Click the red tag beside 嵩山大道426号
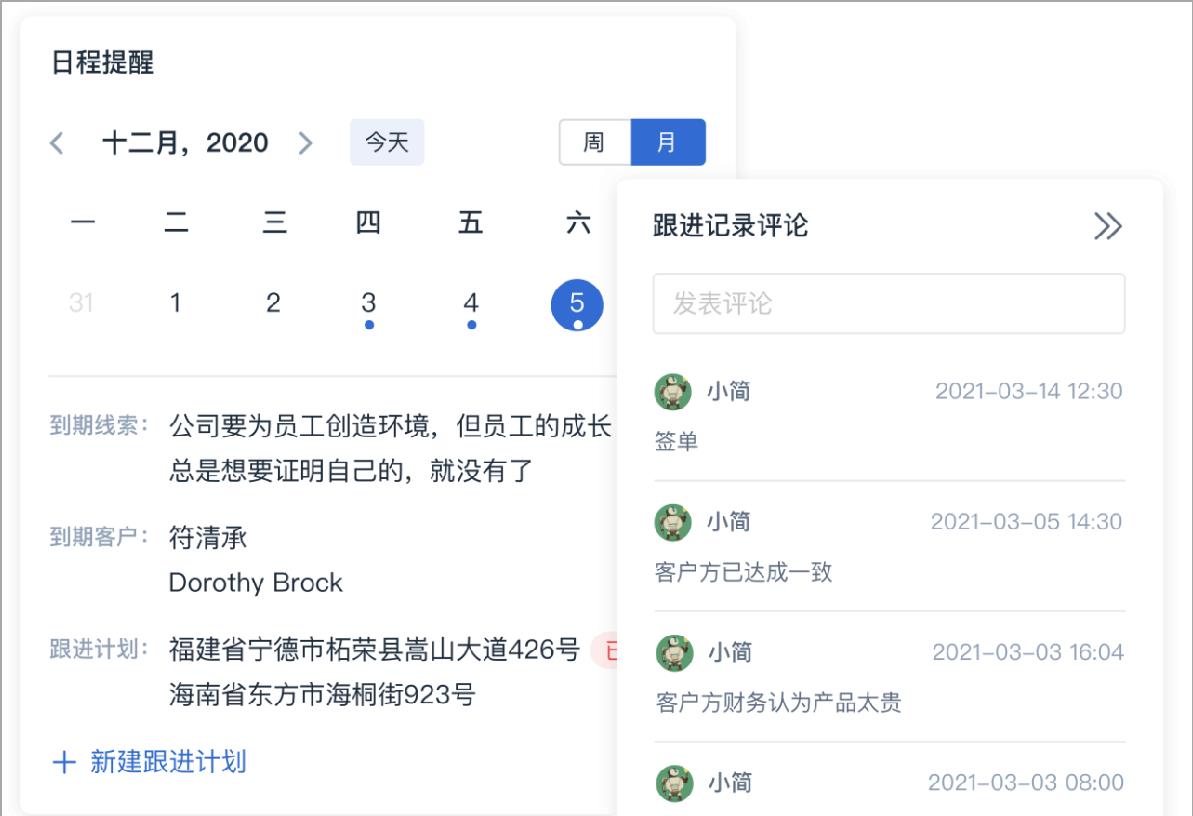1193x816 pixels. (x=604, y=650)
